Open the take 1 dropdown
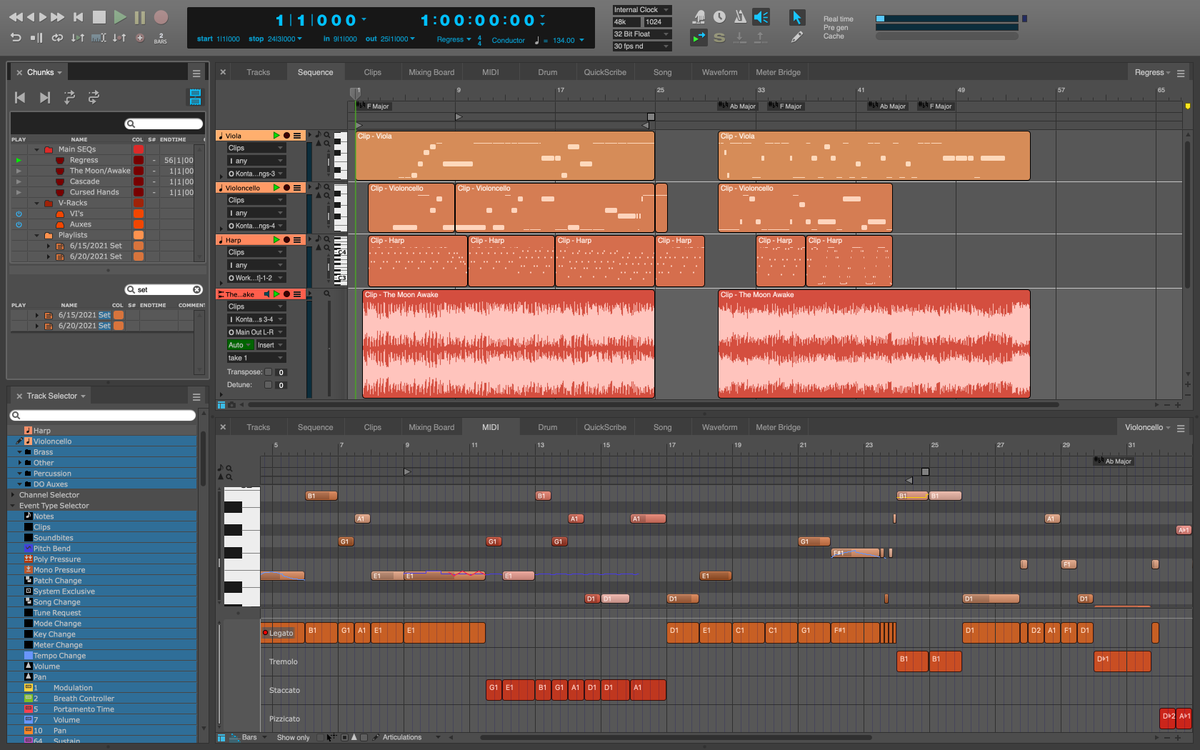 click(x=255, y=358)
